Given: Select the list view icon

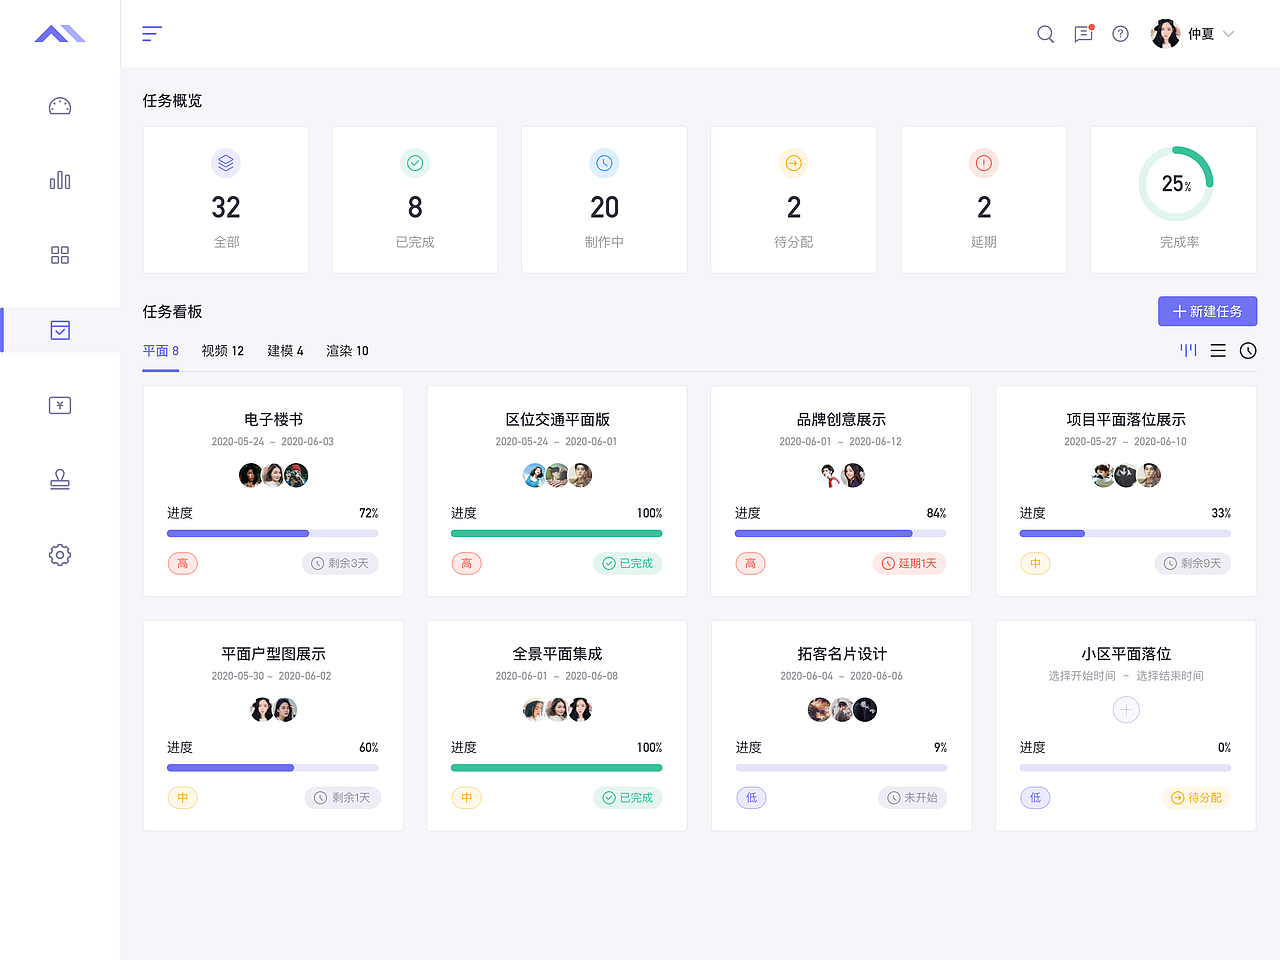Looking at the screenshot, I should pos(1218,351).
